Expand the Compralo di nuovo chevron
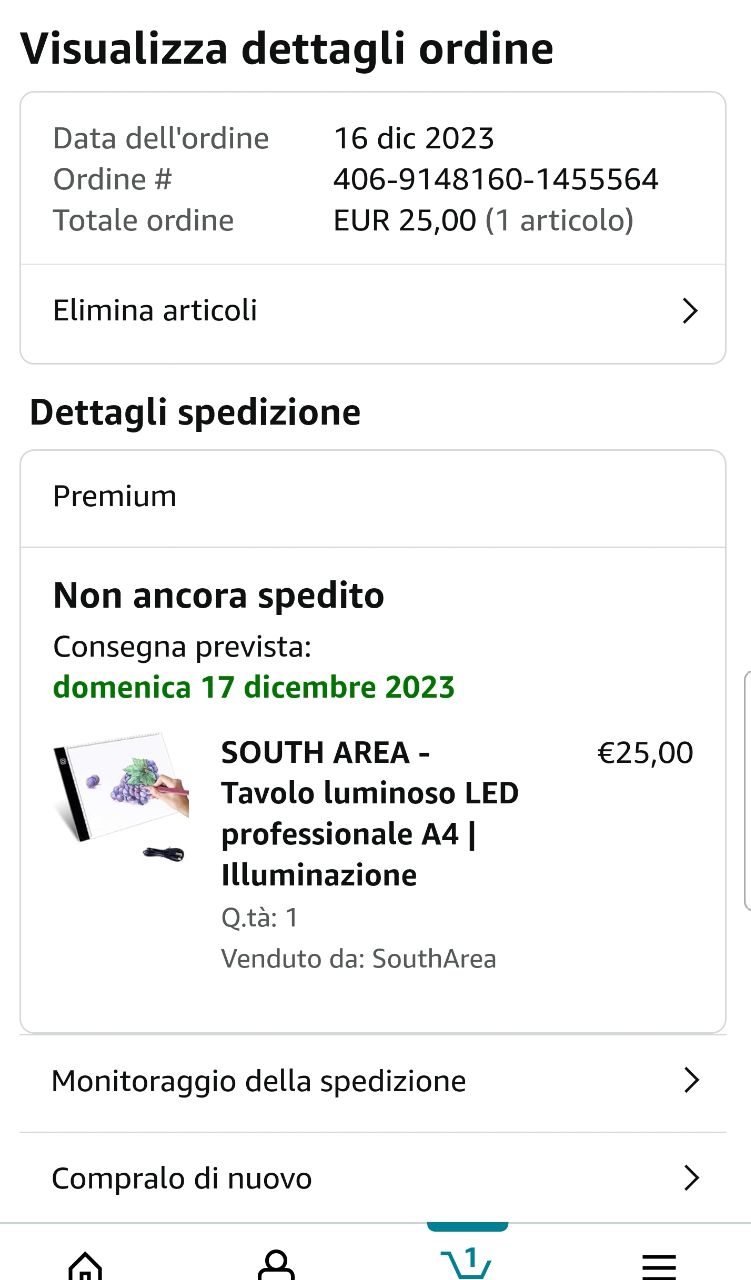This screenshot has width=751, height=1280. pyautogui.click(x=690, y=1179)
